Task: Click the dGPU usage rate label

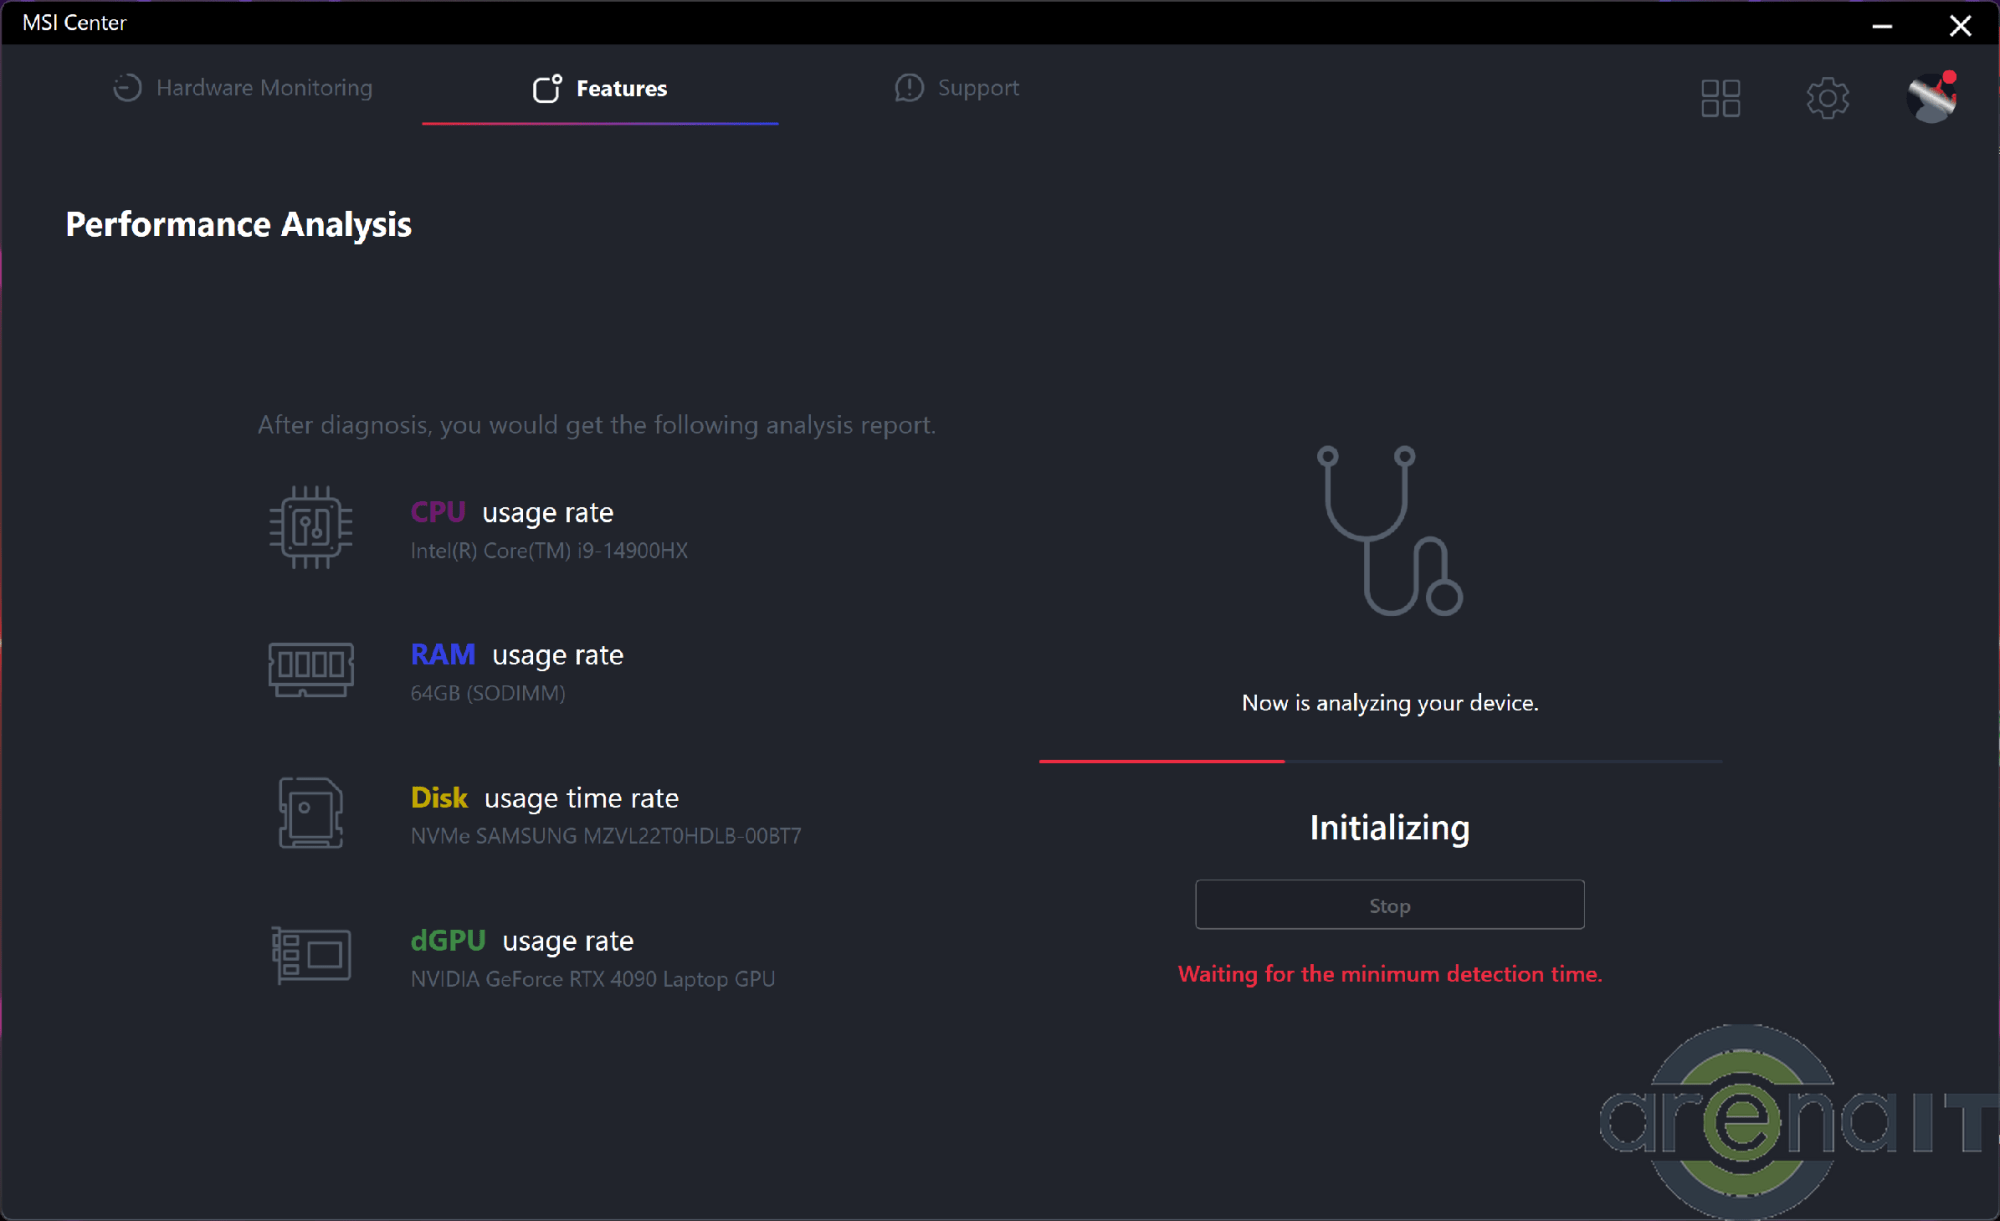Action: [522, 941]
